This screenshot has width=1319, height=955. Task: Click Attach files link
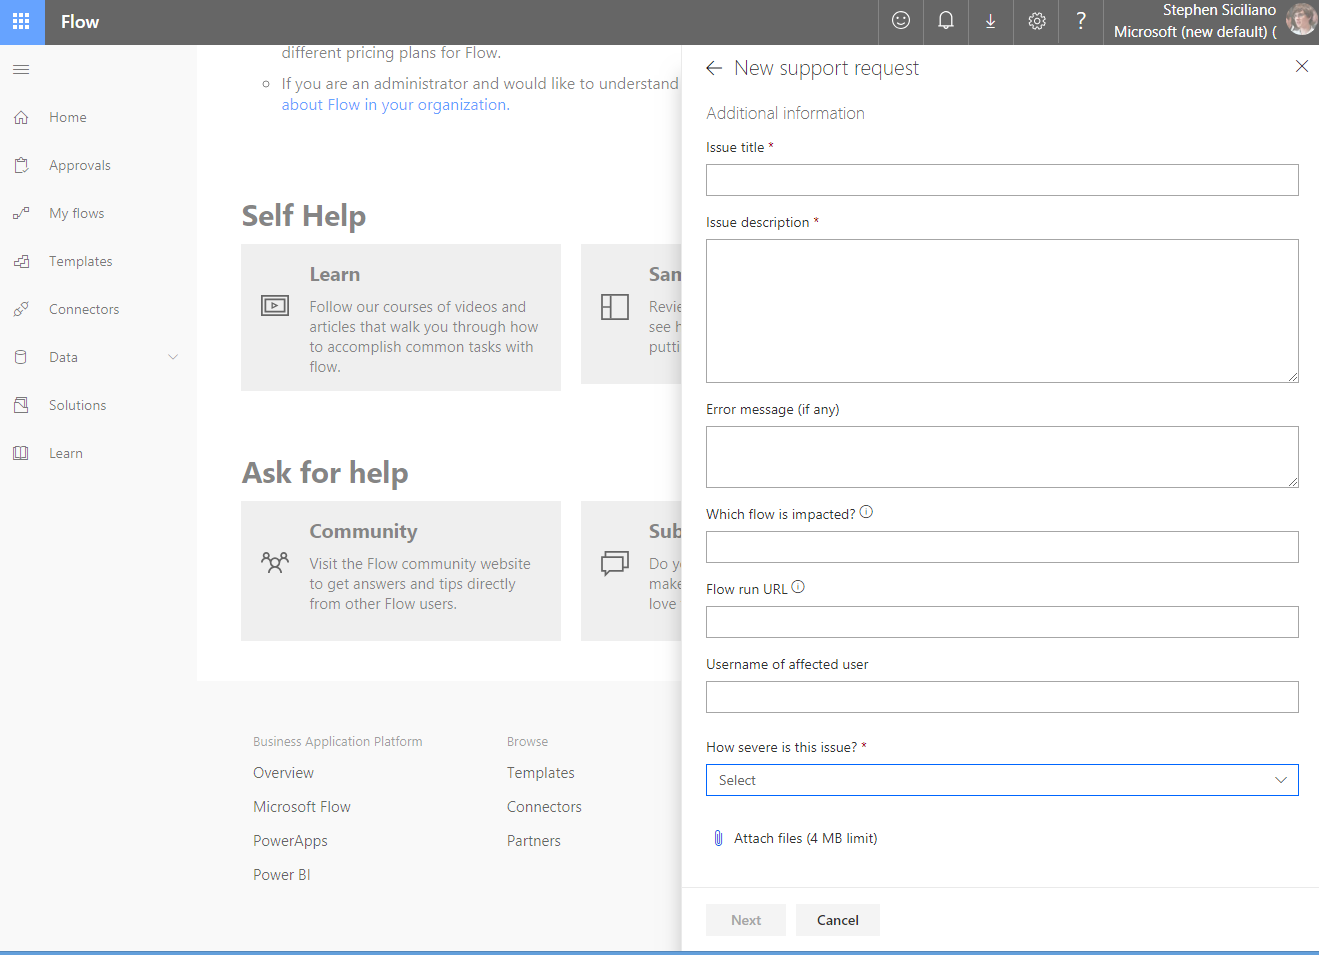click(805, 838)
